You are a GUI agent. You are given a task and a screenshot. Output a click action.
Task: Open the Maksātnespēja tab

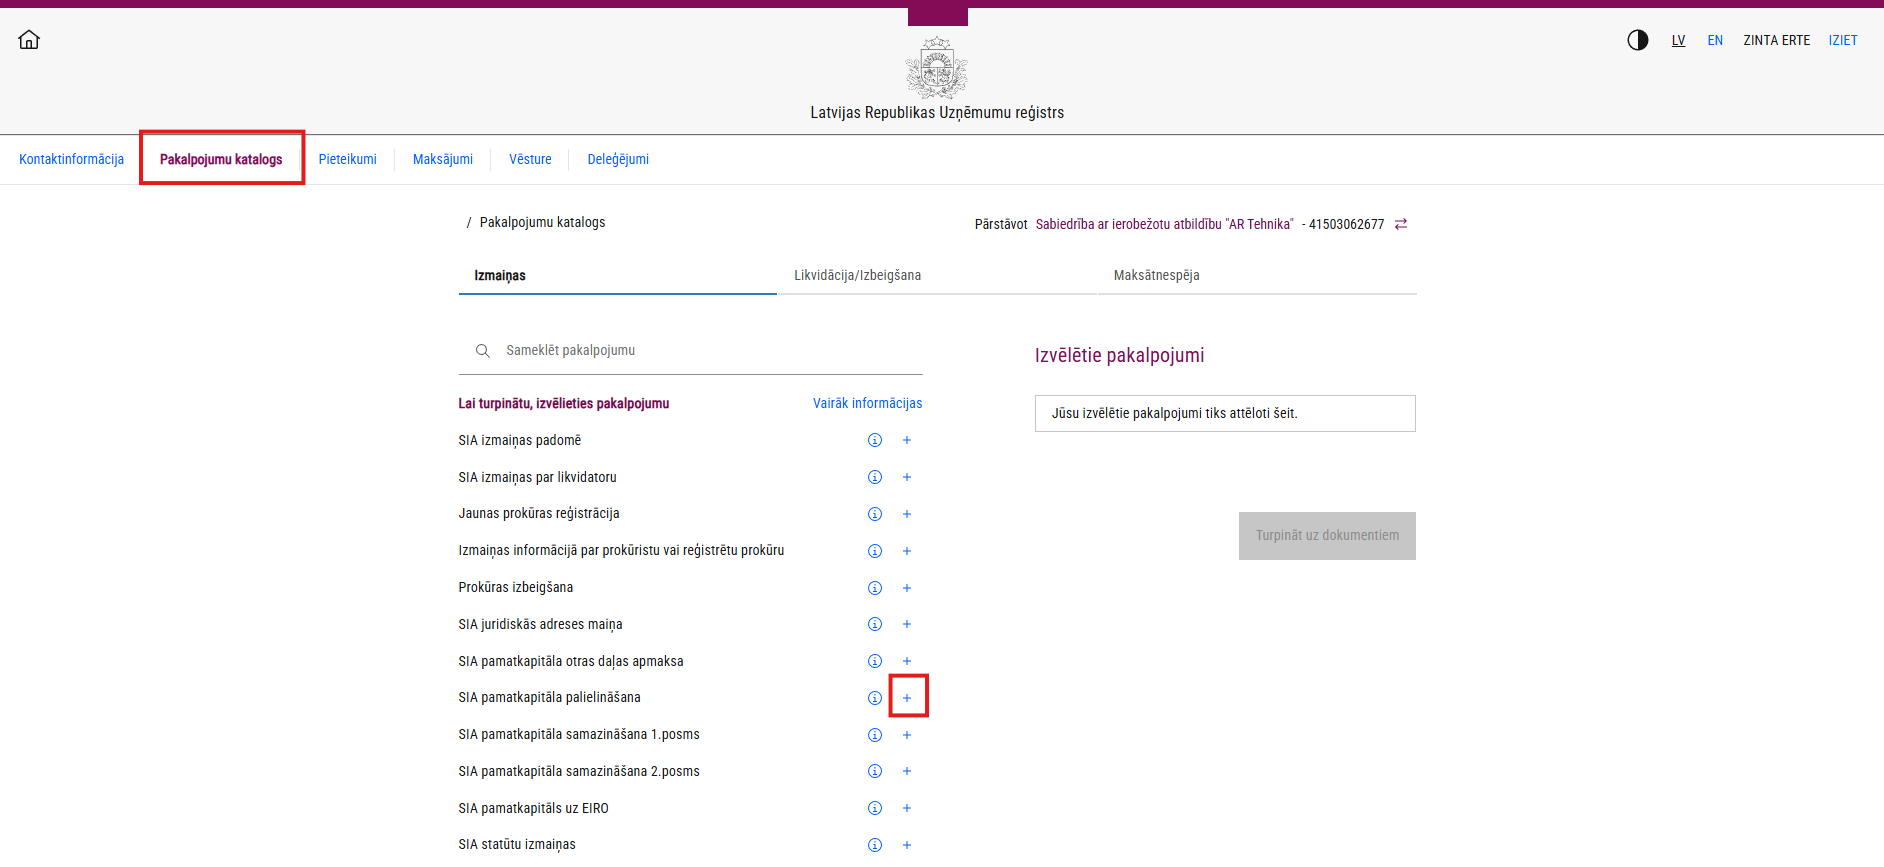[1156, 275]
